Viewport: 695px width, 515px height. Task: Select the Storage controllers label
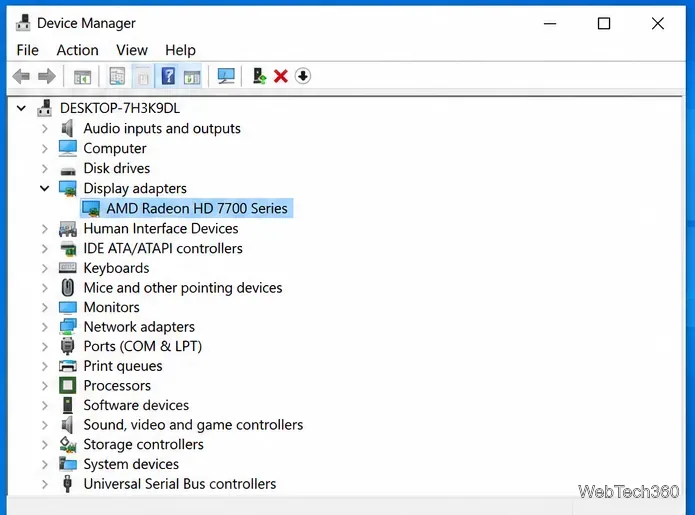coord(144,444)
